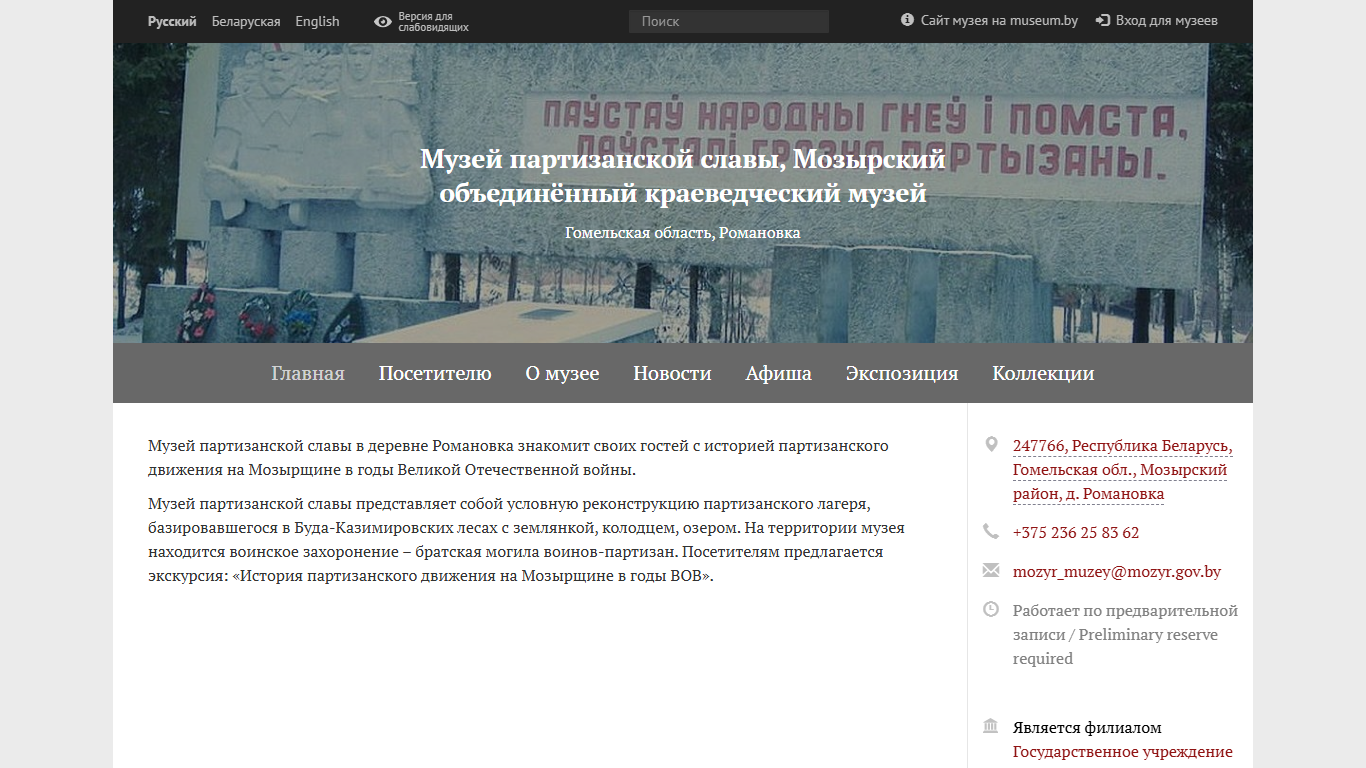The image size is (1366, 768).
Task: Enable Версия для слабовидящих mode
Action: (x=433, y=22)
